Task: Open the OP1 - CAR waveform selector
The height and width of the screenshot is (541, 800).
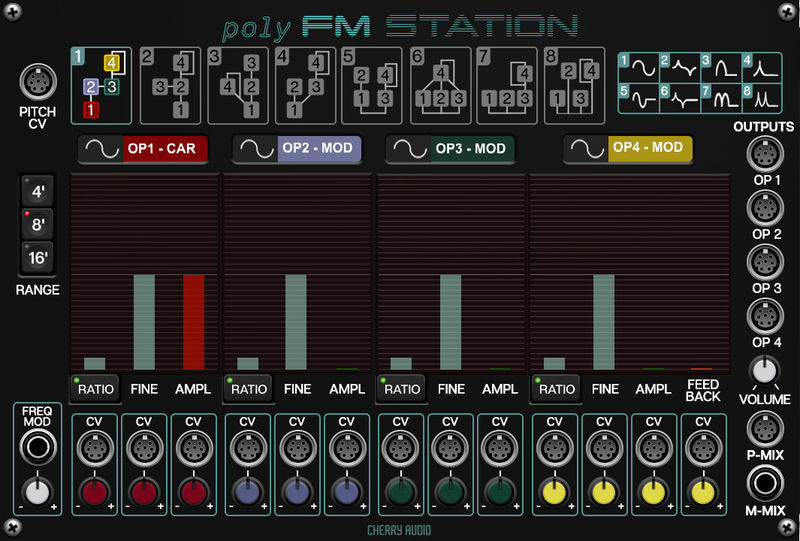Action: click(144, 149)
